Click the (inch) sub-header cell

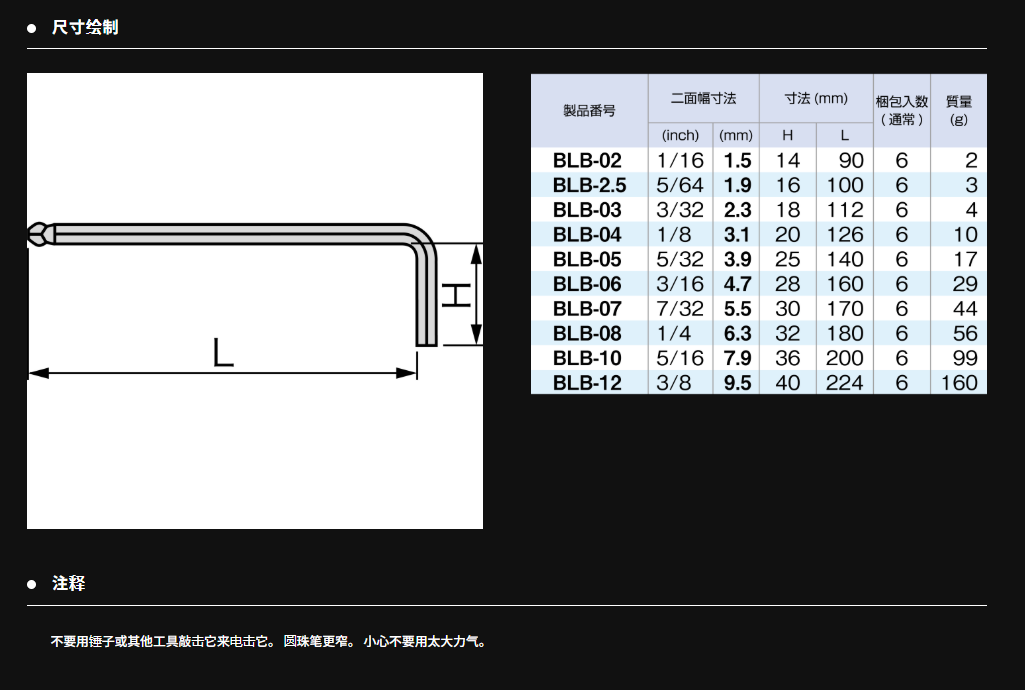click(x=680, y=135)
